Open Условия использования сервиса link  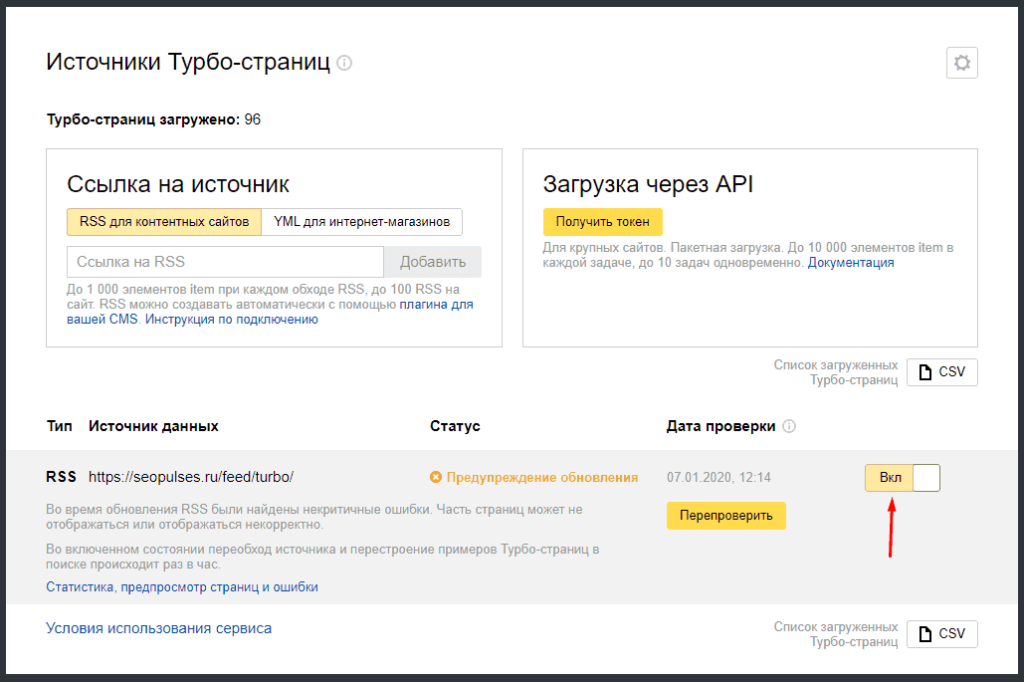point(159,628)
